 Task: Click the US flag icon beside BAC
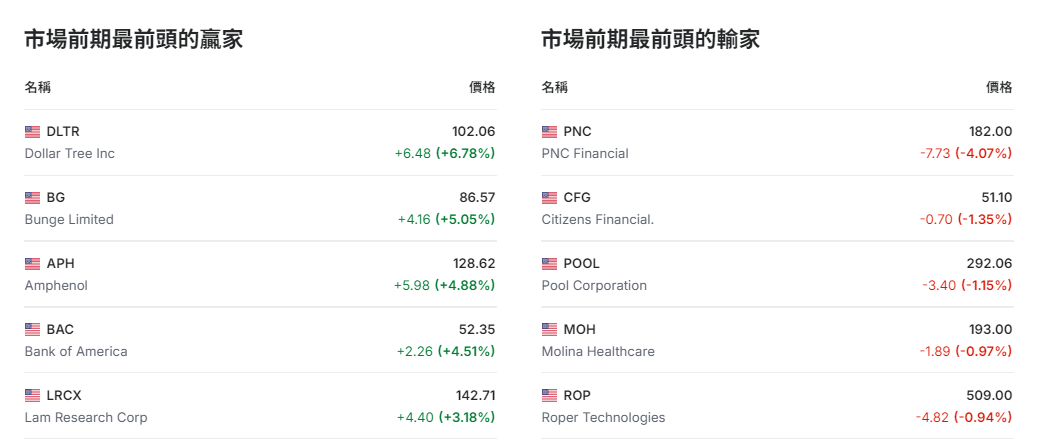33,330
